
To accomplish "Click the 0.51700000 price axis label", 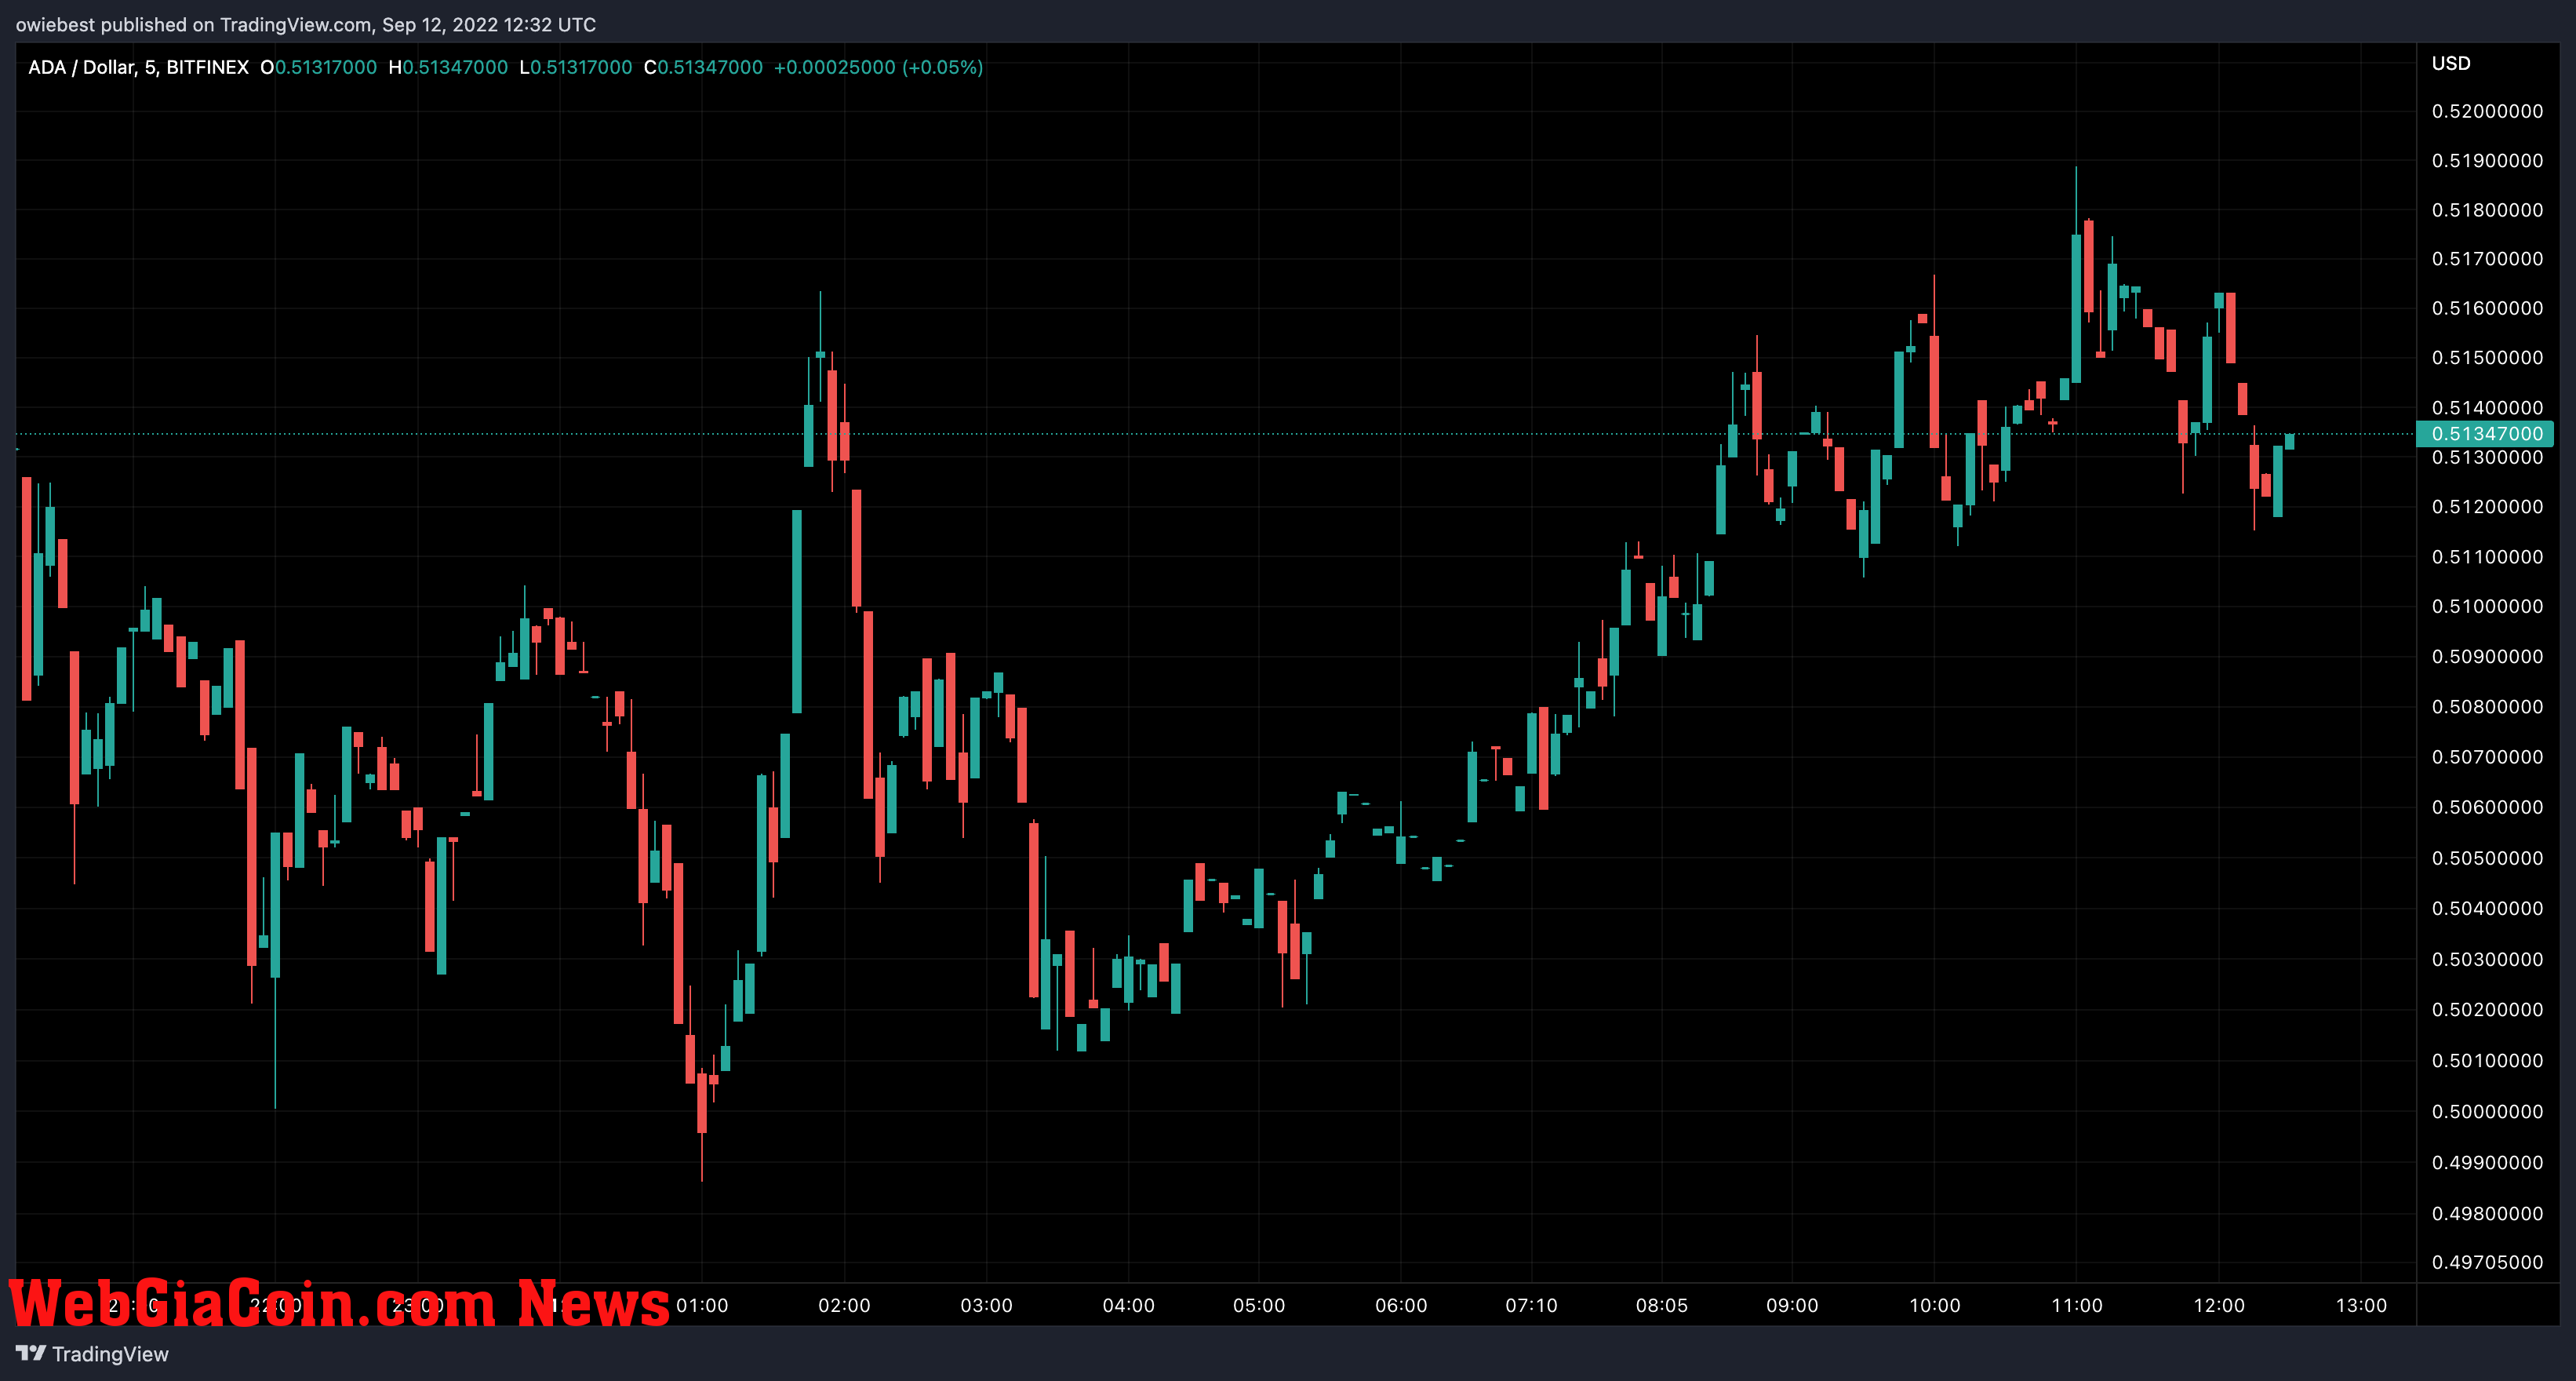I will (2487, 259).
